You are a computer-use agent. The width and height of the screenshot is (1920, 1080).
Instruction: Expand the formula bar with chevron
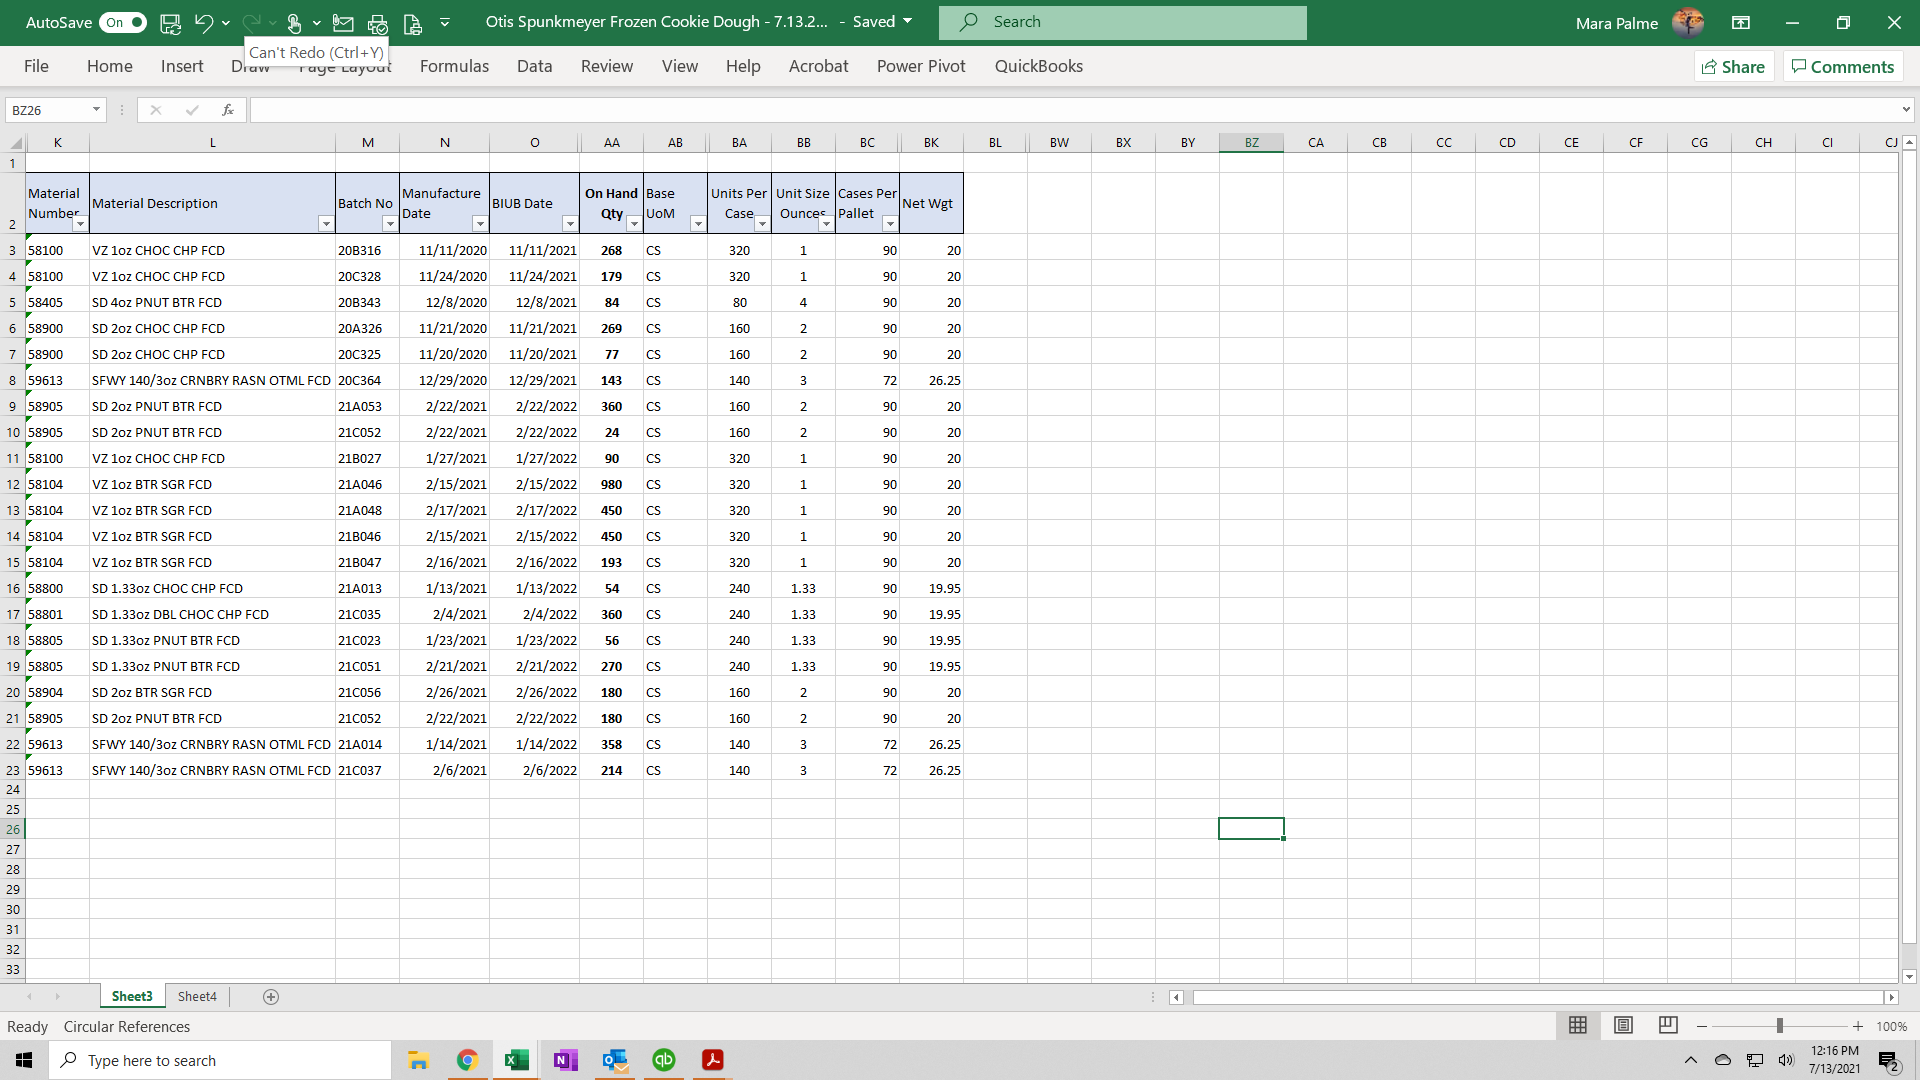pyautogui.click(x=1906, y=110)
